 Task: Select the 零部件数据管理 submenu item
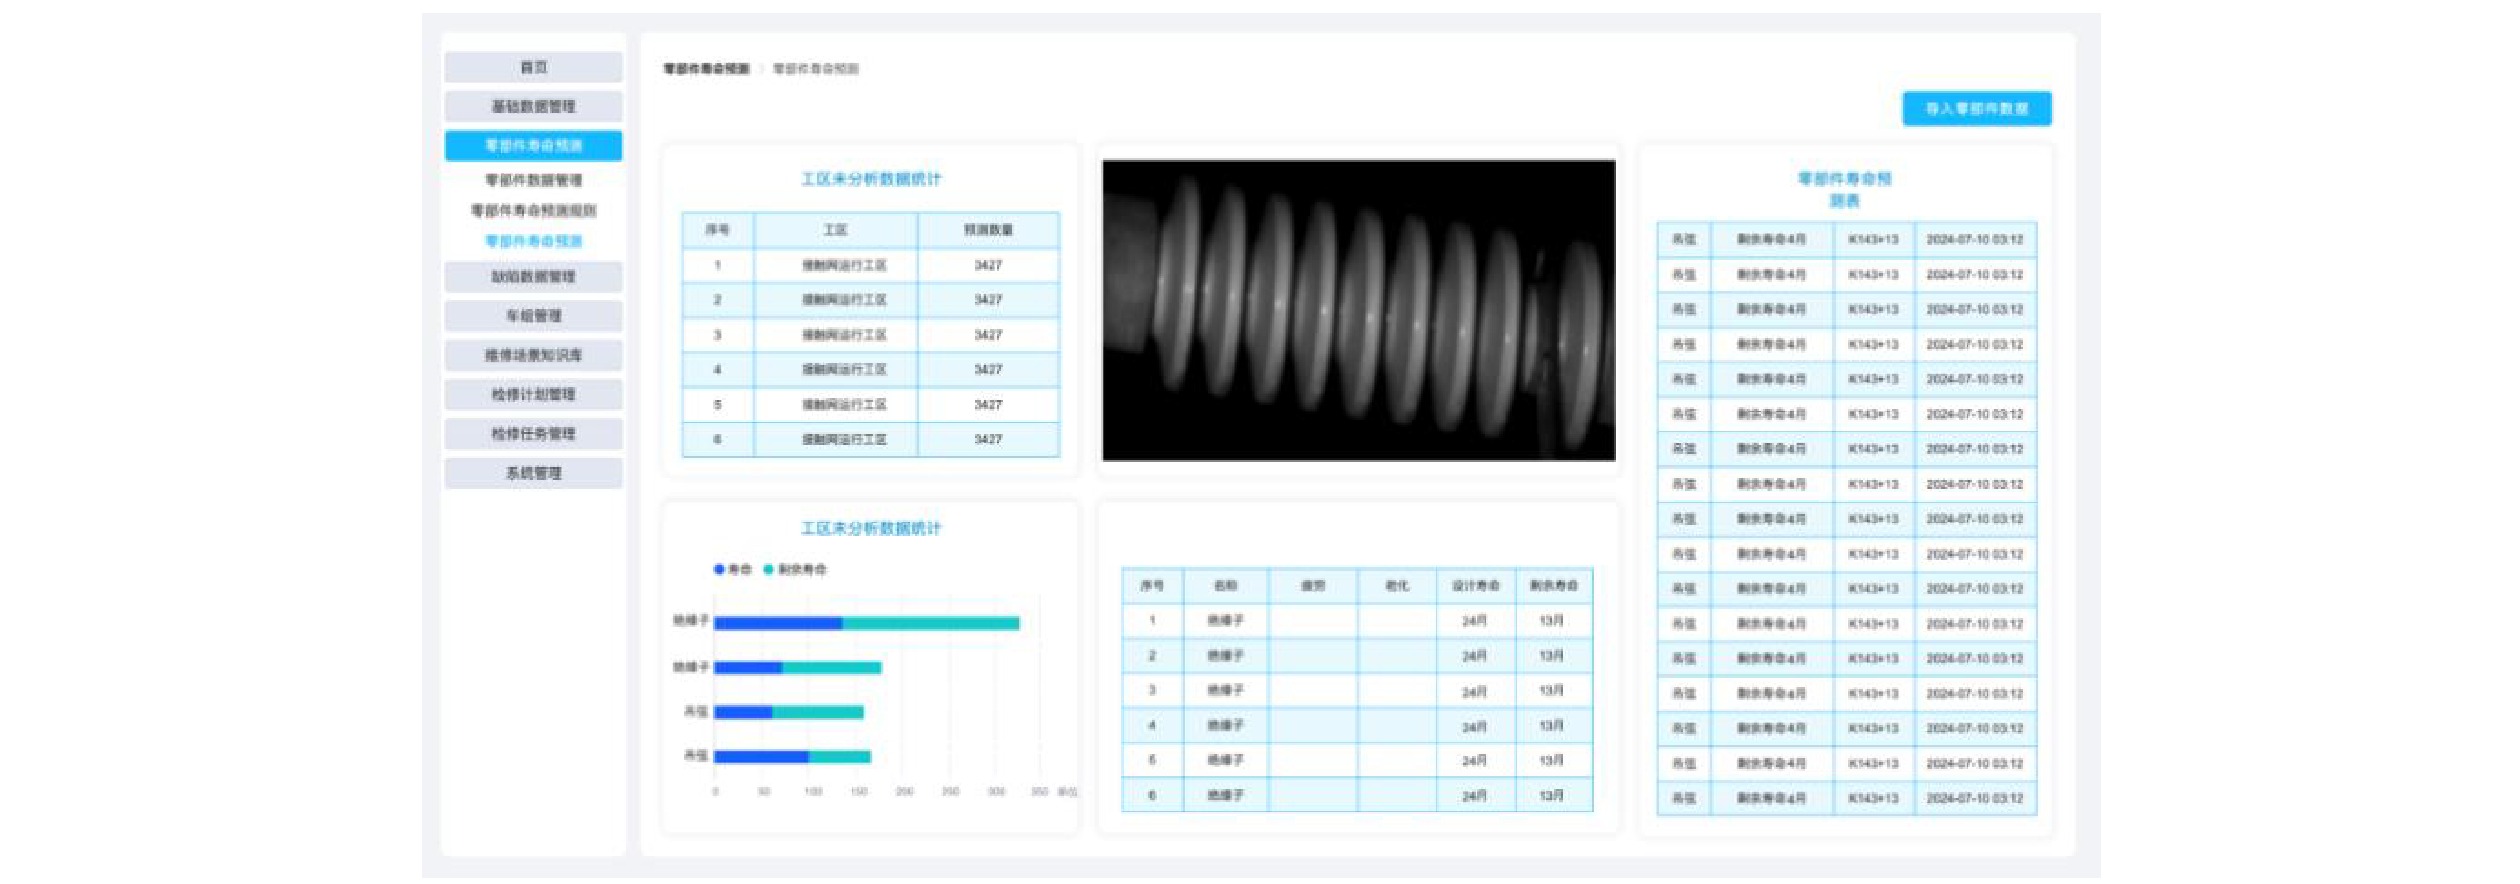pos(533,180)
